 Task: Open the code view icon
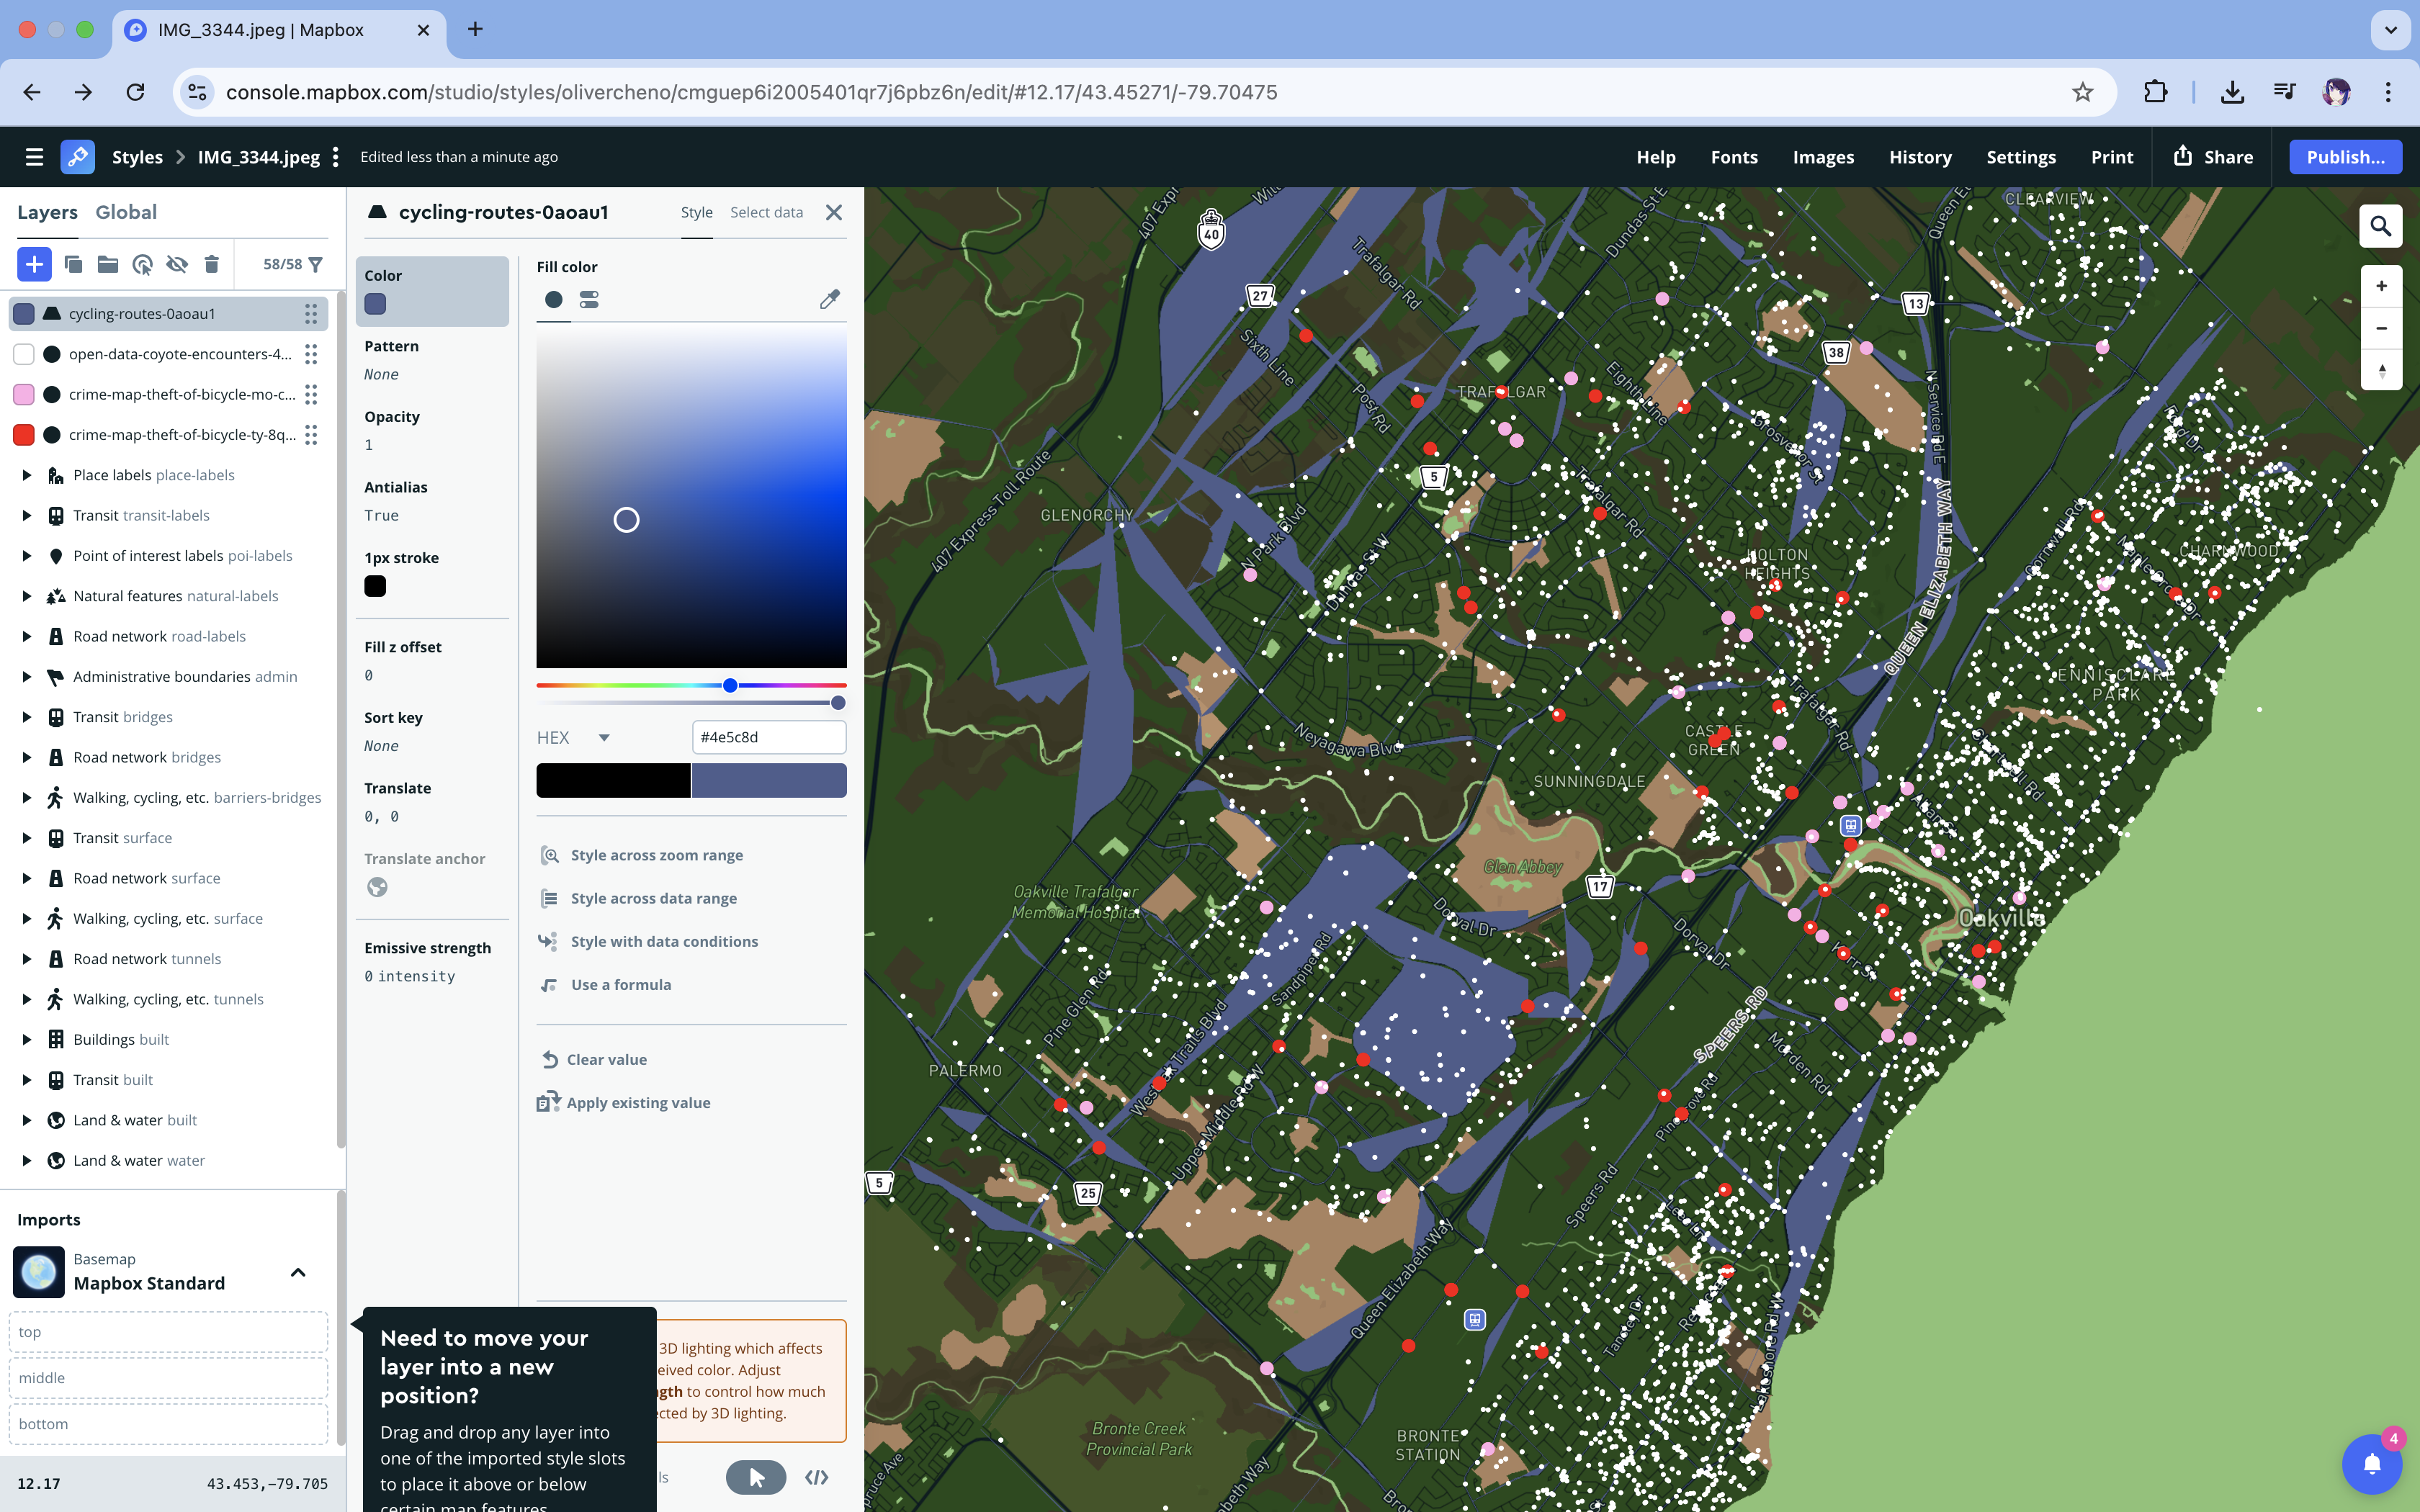click(816, 1477)
